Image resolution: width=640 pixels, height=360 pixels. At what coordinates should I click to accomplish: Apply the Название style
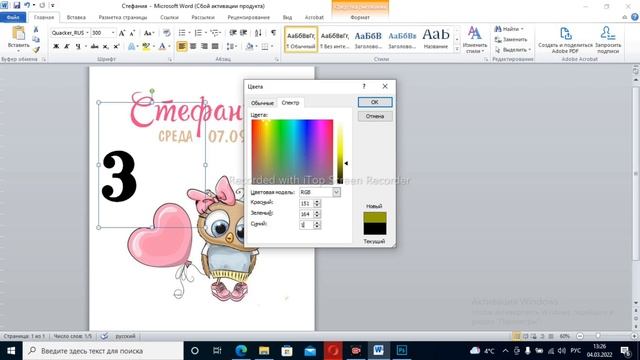[x=436, y=40]
